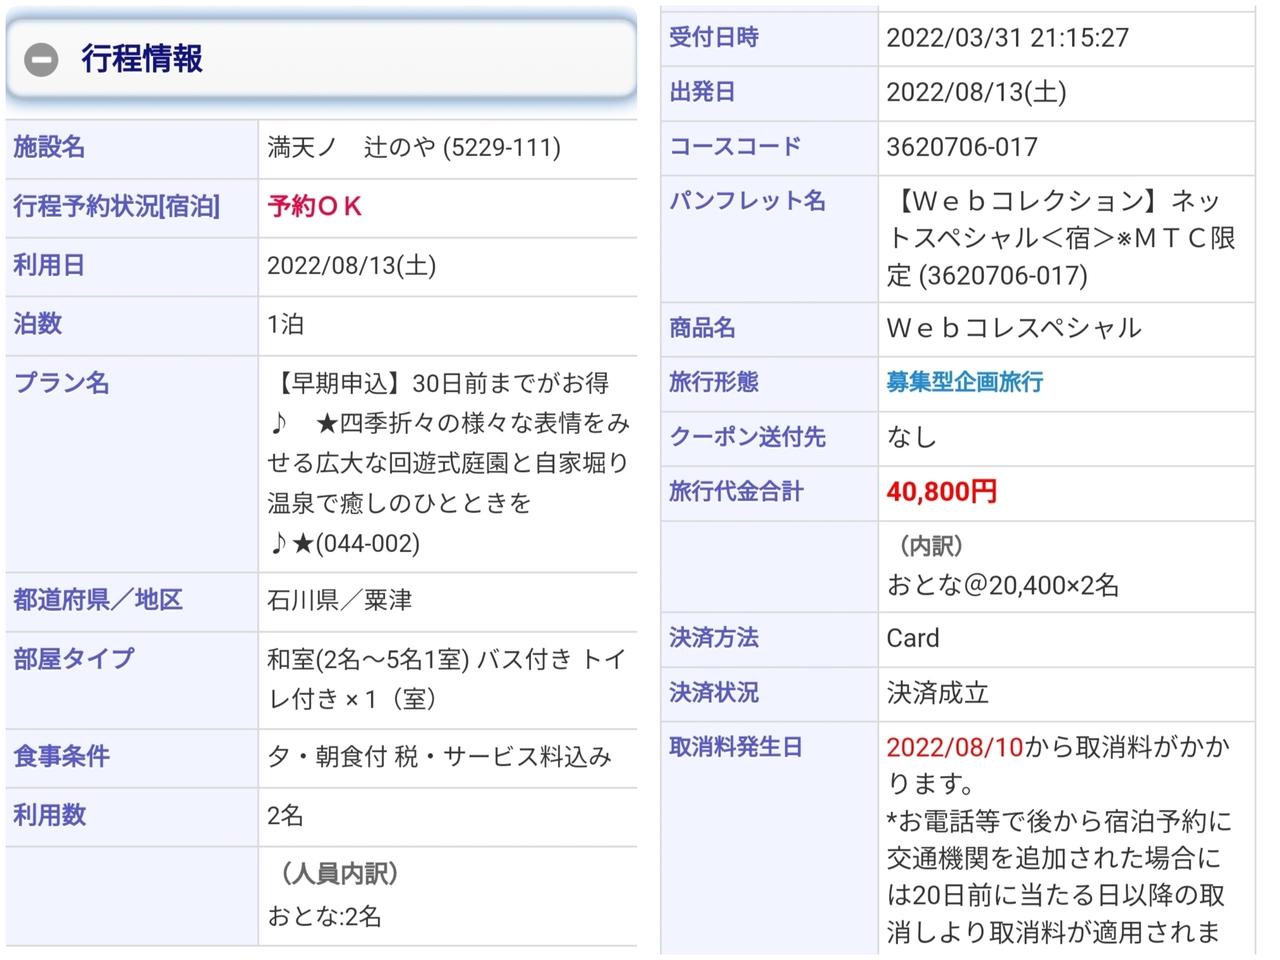This screenshot has height=960, width=1280.
Task: Click the 決済状況 value 決済成立
Action: [x=937, y=693]
